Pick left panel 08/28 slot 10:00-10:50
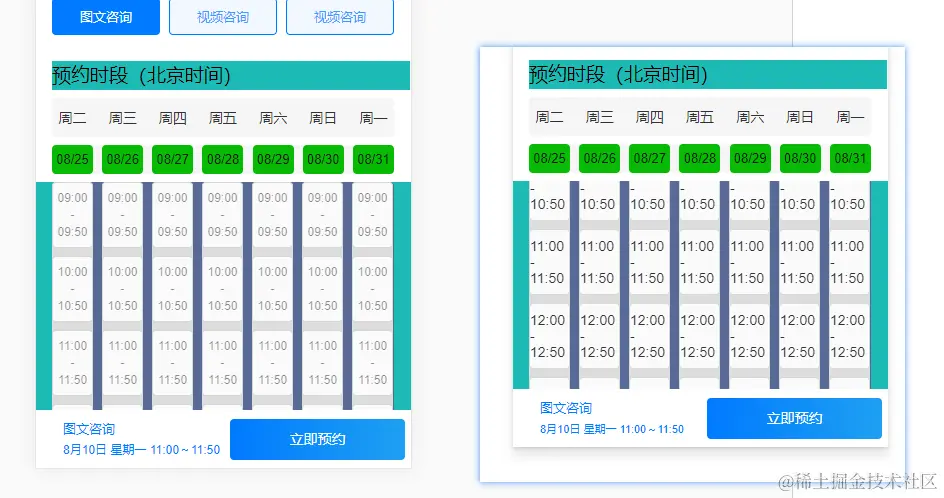 223,288
